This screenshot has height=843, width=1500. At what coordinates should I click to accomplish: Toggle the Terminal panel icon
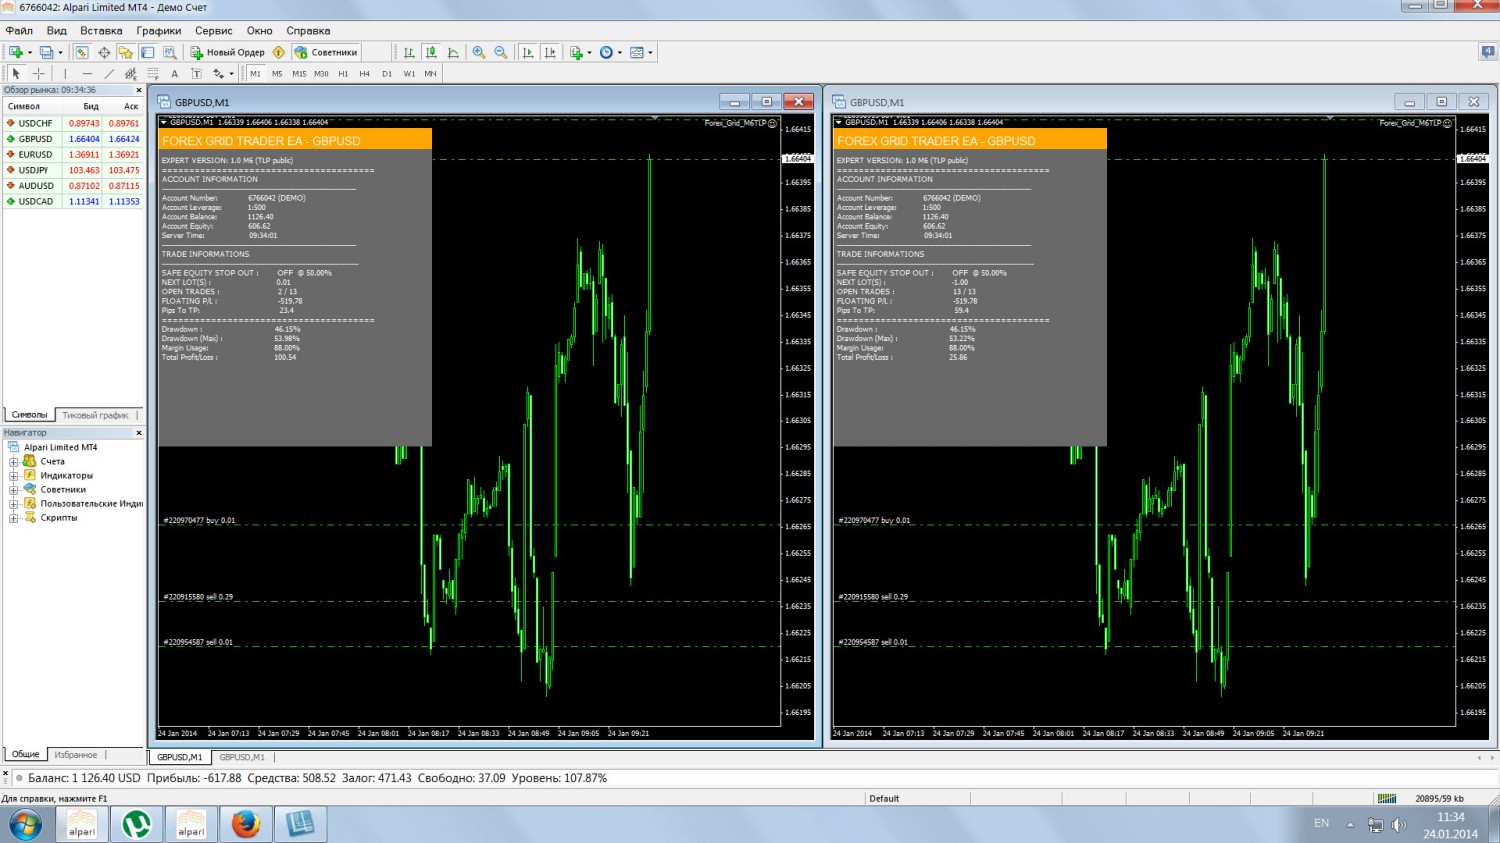coord(148,52)
